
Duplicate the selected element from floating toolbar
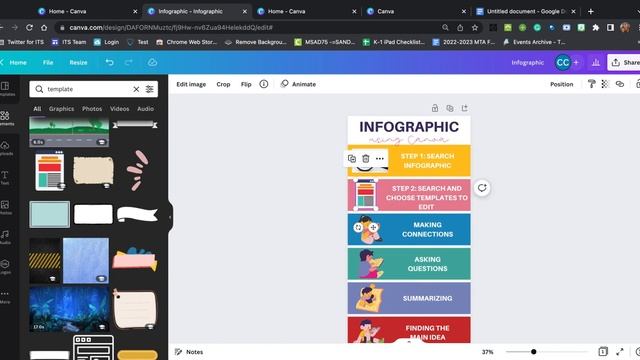(x=352, y=158)
